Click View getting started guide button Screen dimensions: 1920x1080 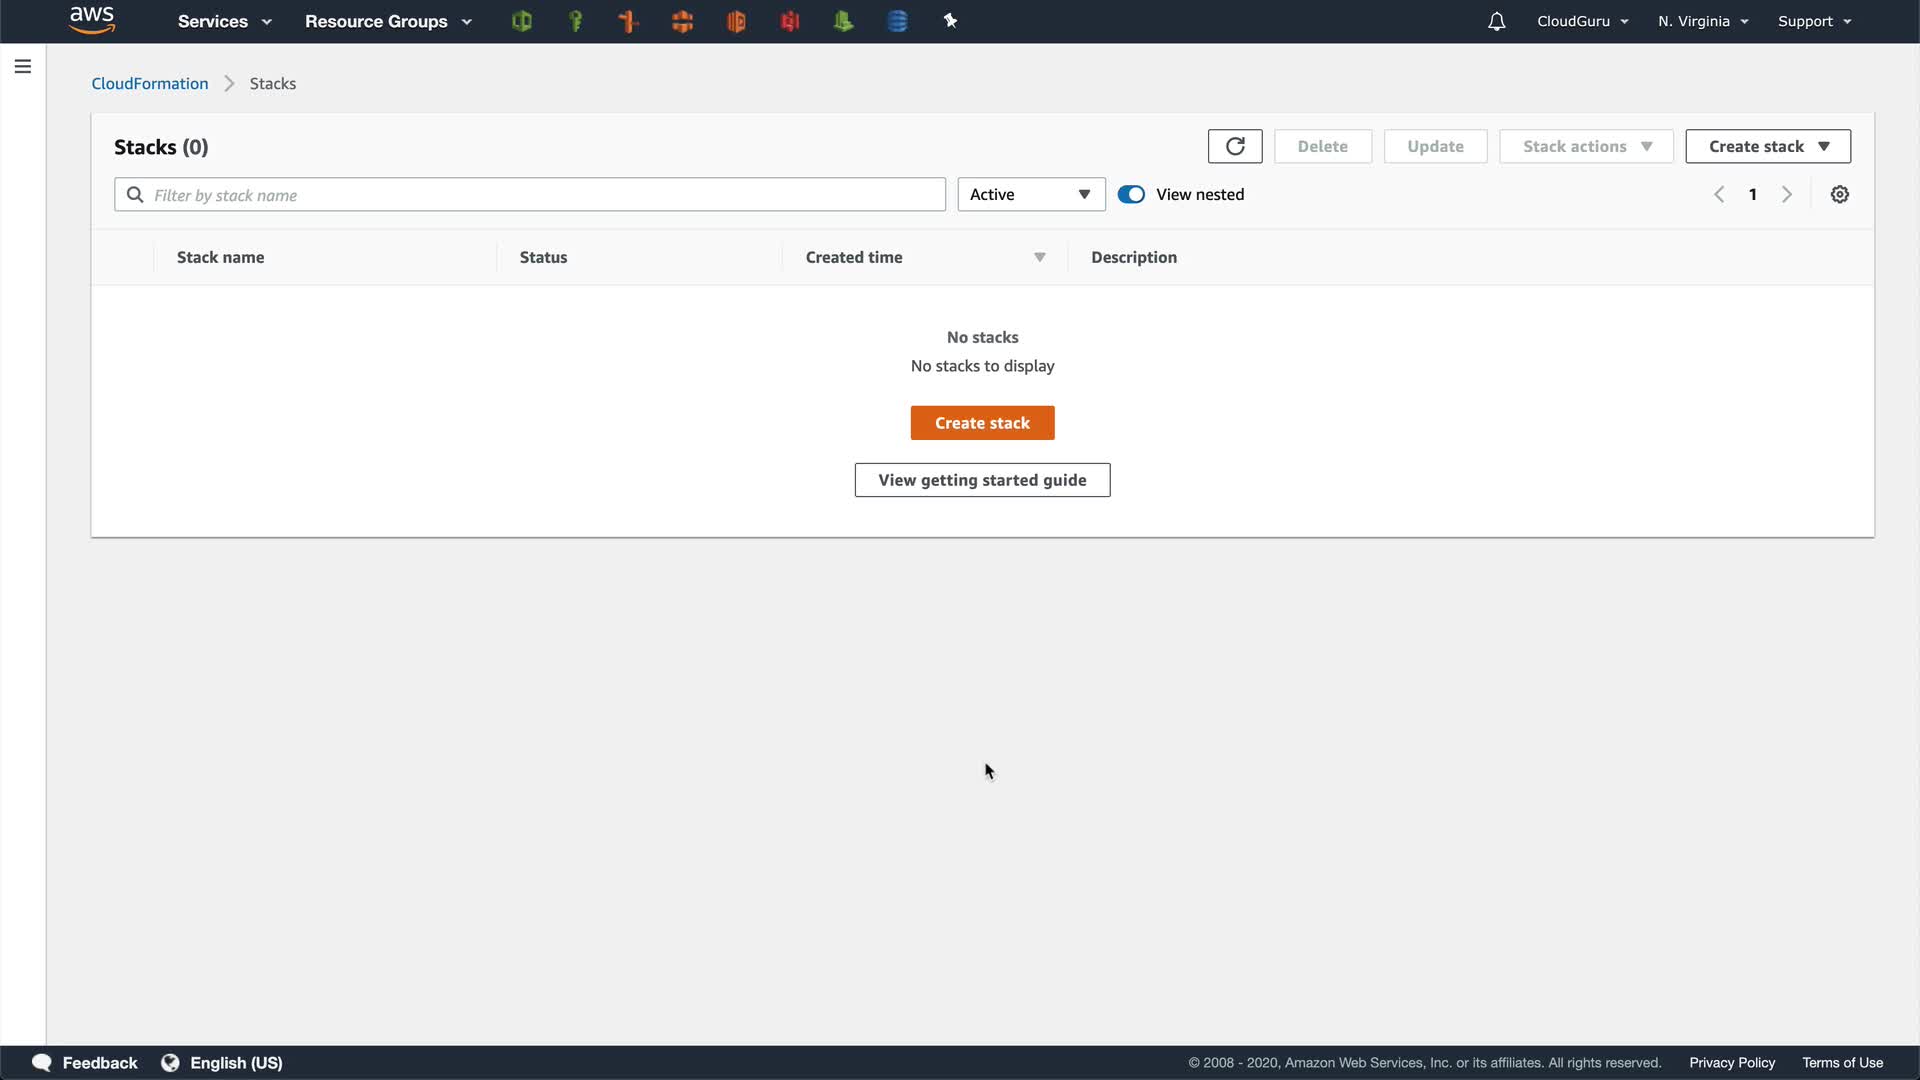coord(982,480)
